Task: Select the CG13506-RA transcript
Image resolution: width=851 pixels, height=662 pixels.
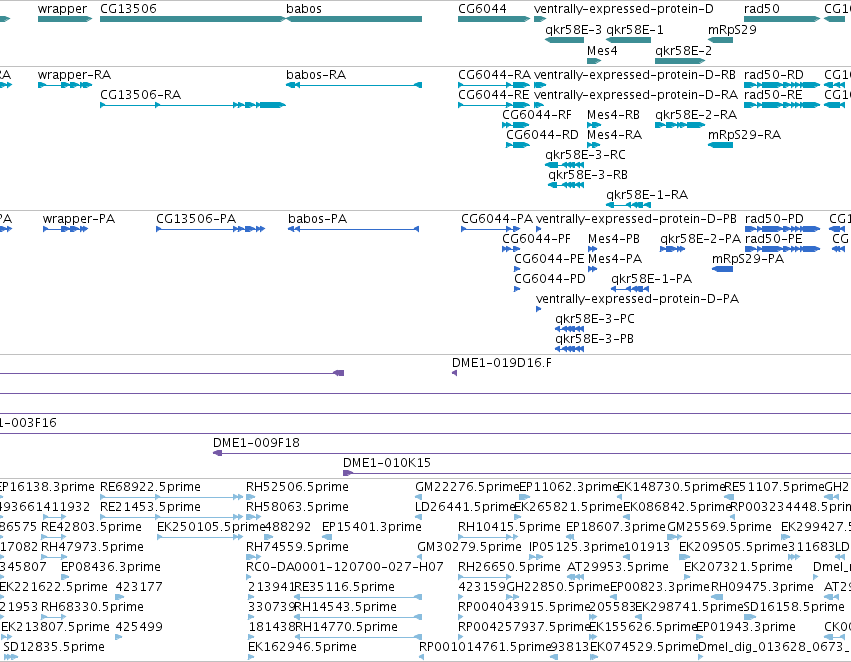Action: point(193,105)
